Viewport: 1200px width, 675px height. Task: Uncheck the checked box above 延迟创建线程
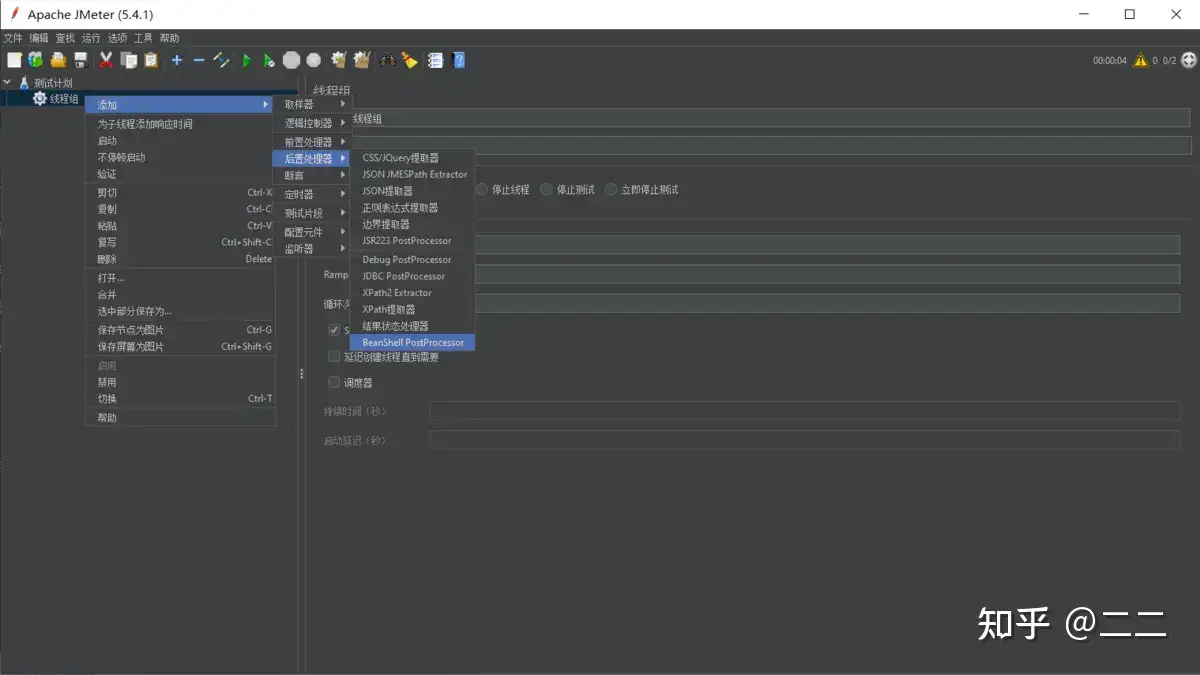pyautogui.click(x=334, y=330)
